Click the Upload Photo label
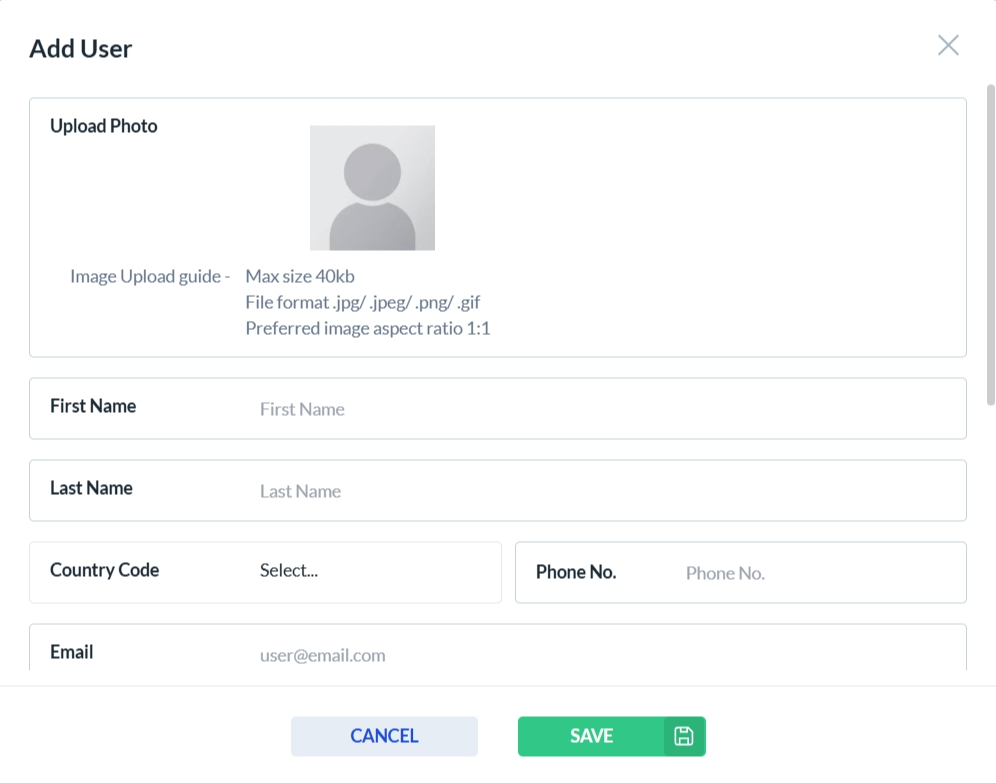The height and width of the screenshot is (783, 996). click(x=104, y=126)
